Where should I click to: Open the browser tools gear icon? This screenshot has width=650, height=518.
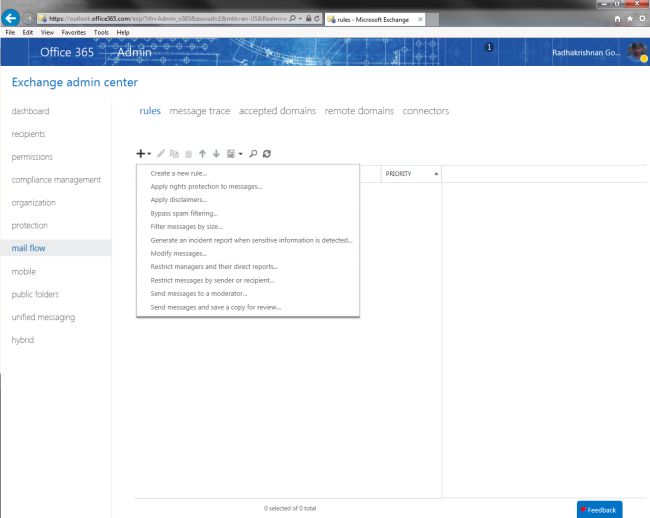point(642,19)
